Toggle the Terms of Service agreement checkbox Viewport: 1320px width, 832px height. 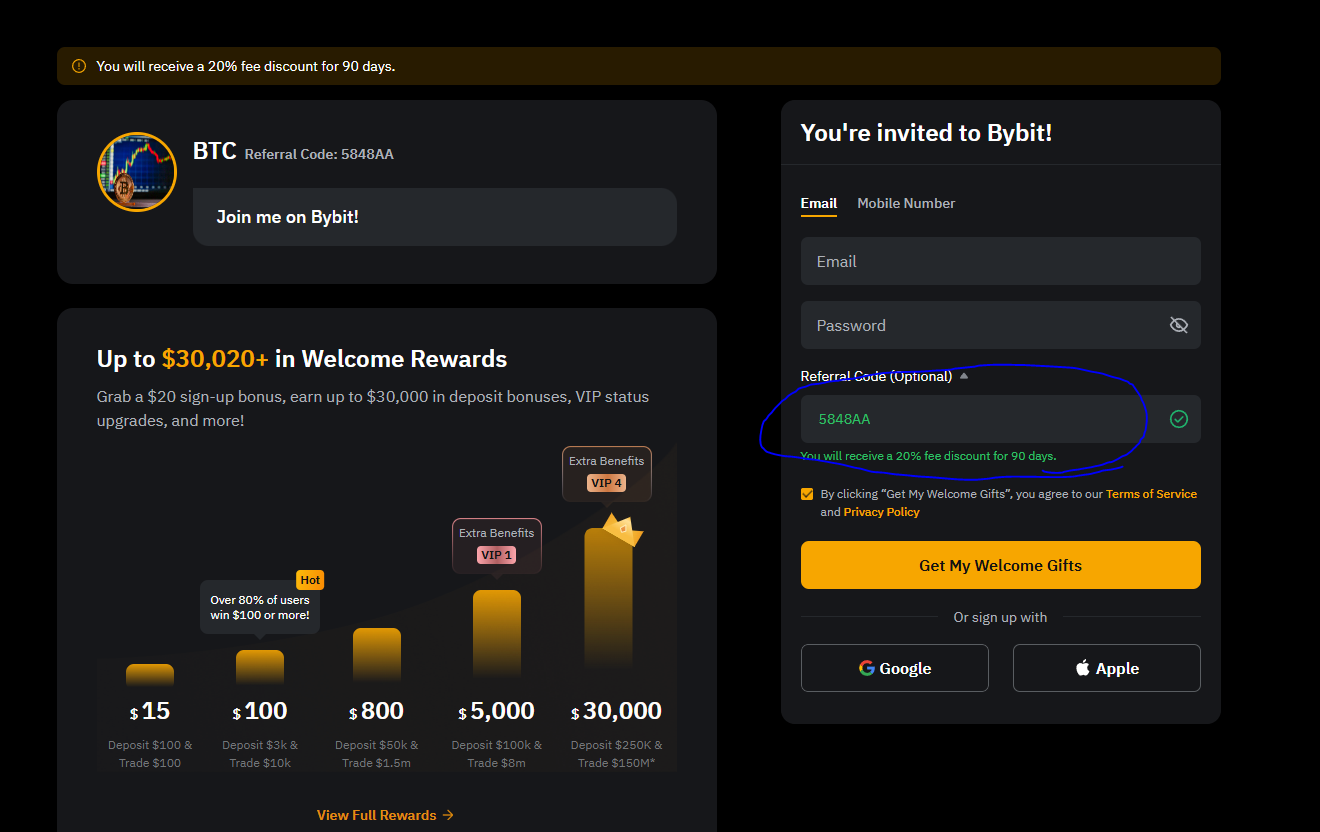click(807, 494)
